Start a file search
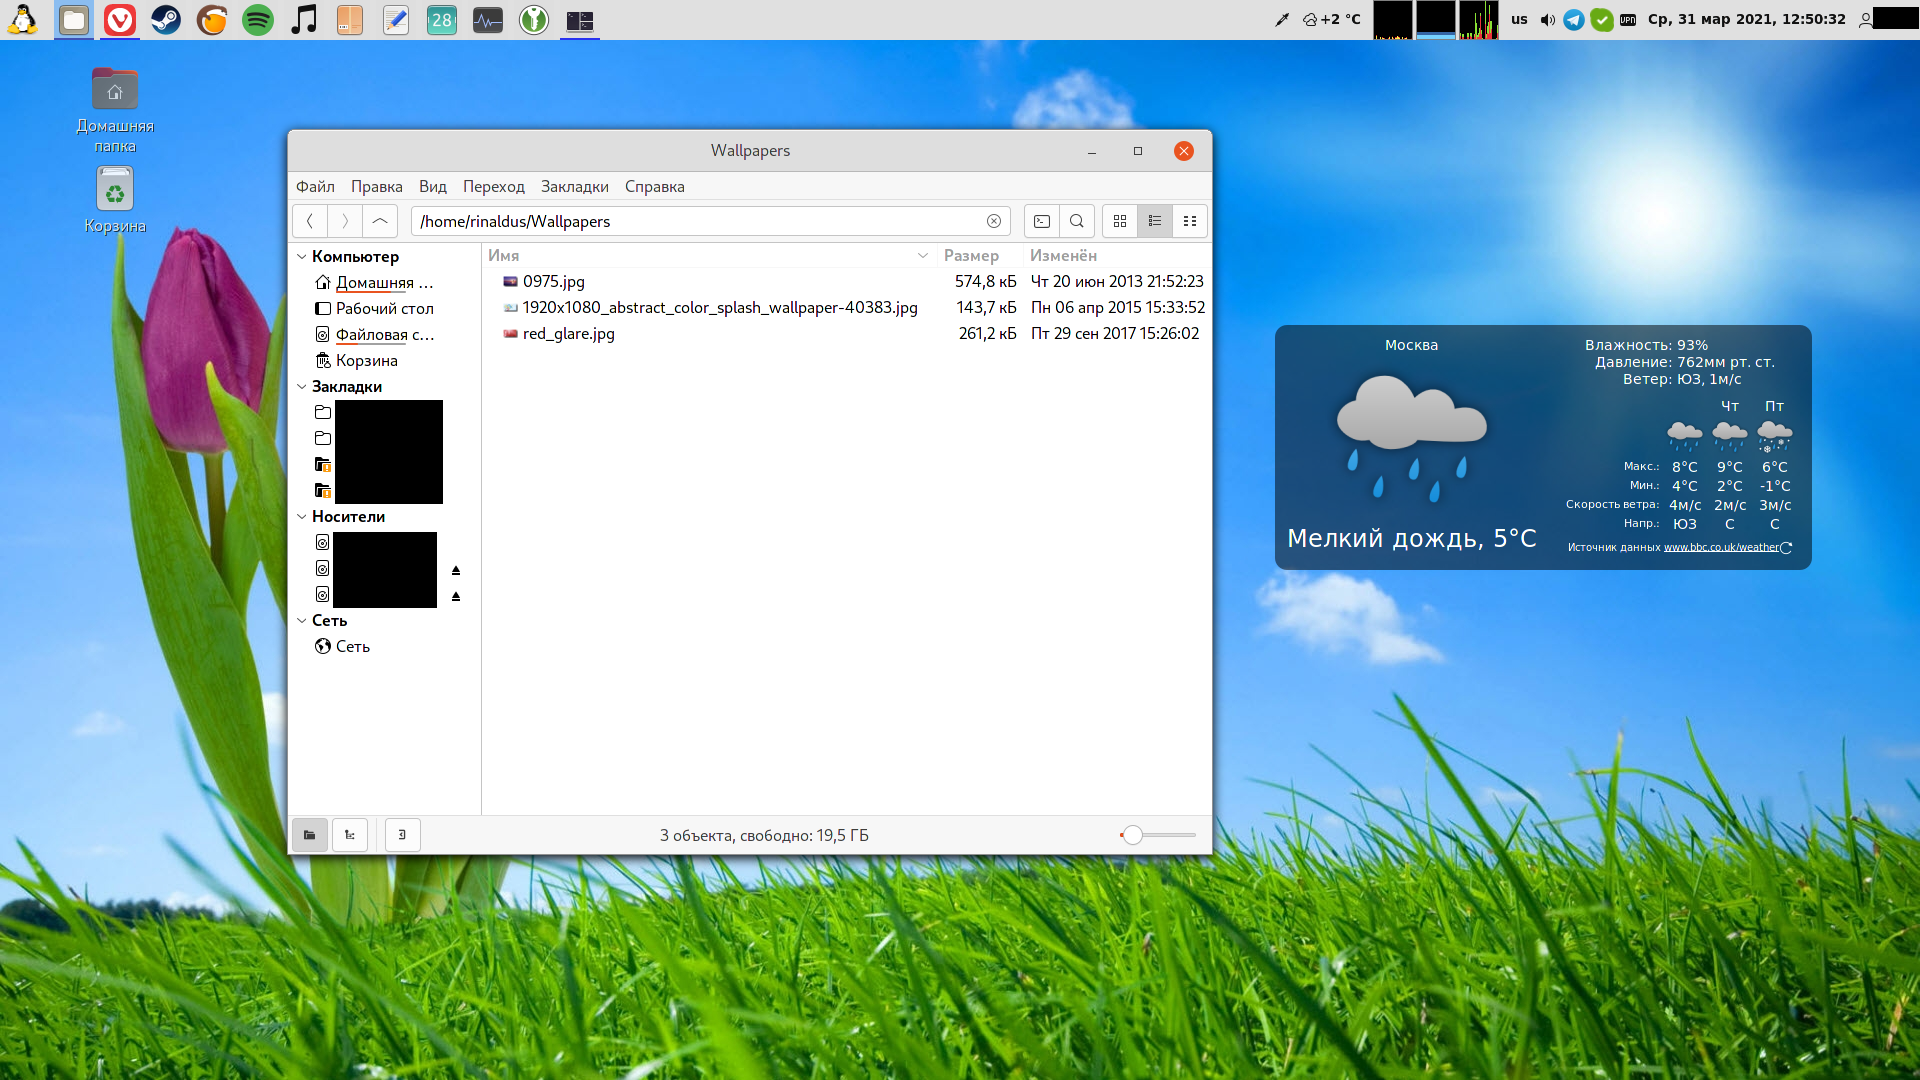Image resolution: width=1920 pixels, height=1080 pixels. [1077, 221]
